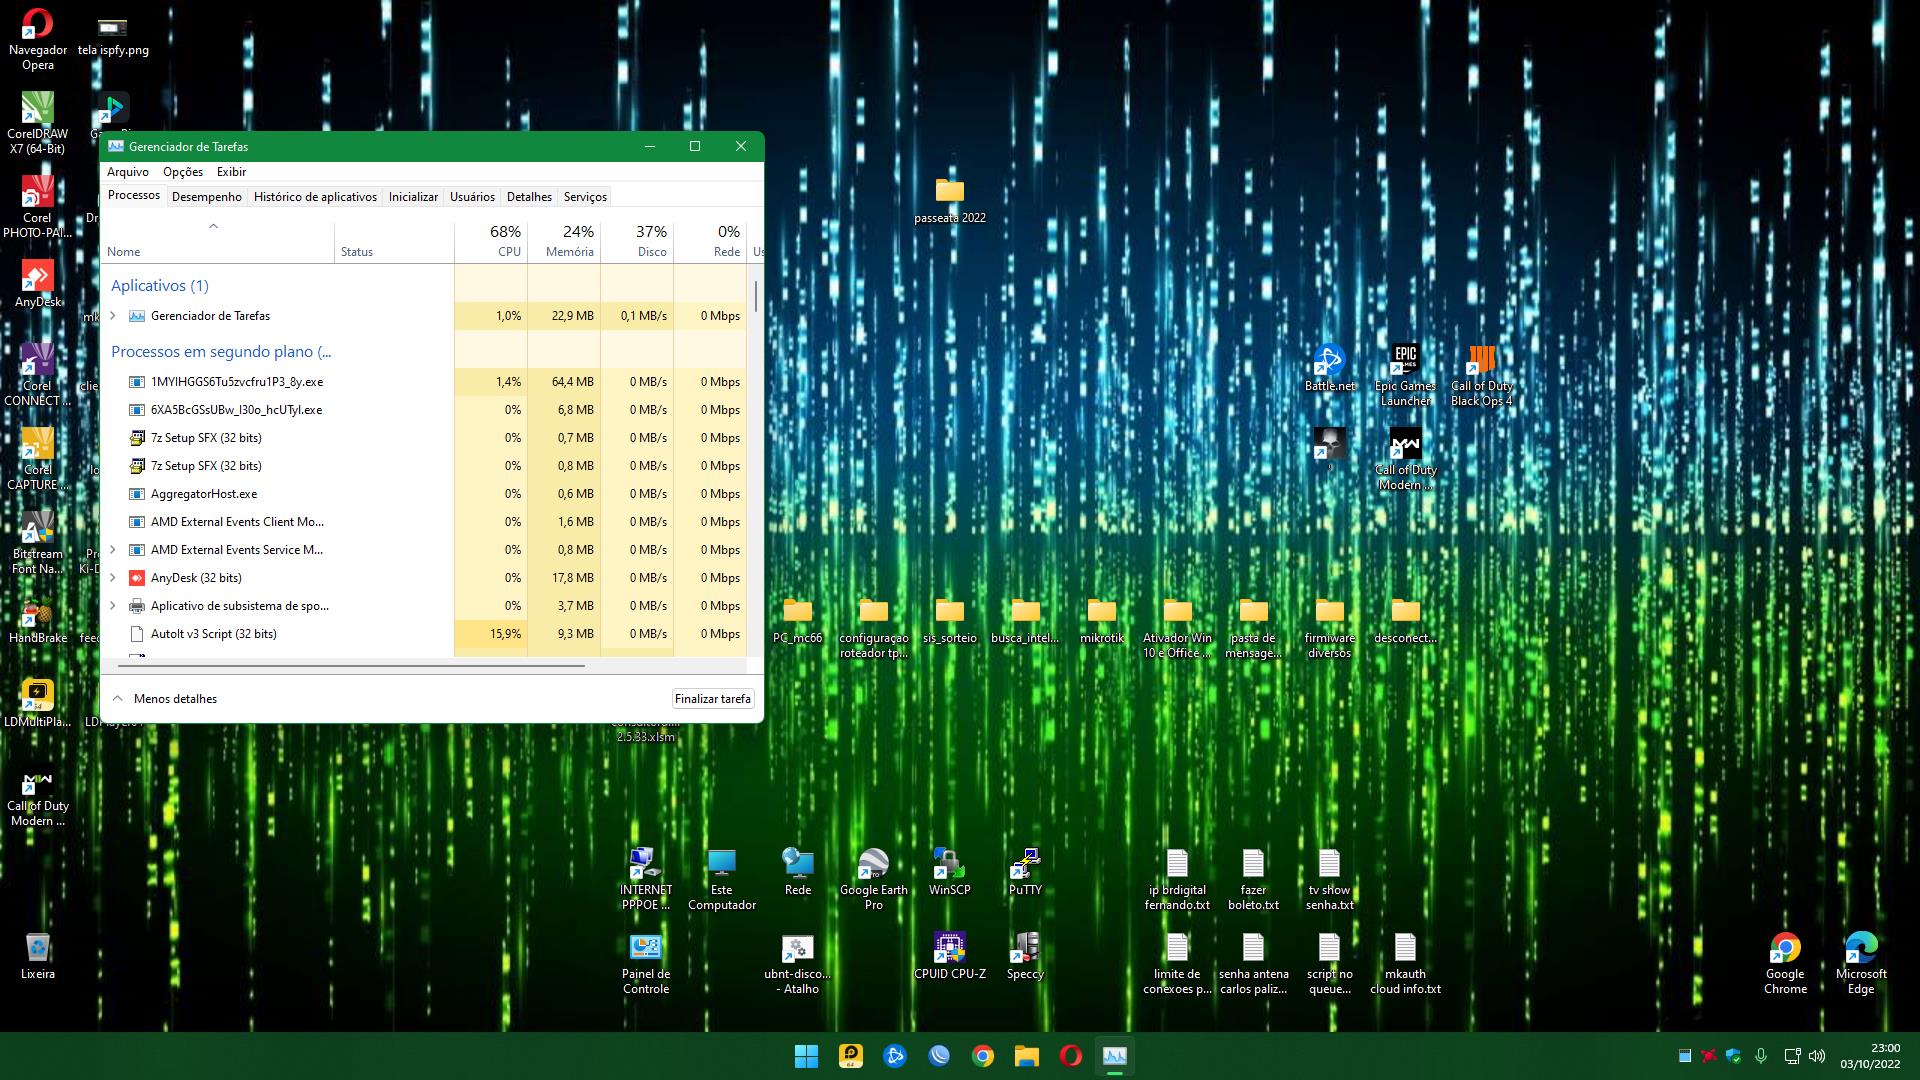Click the Finalizar tarefa button

pos(712,699)
